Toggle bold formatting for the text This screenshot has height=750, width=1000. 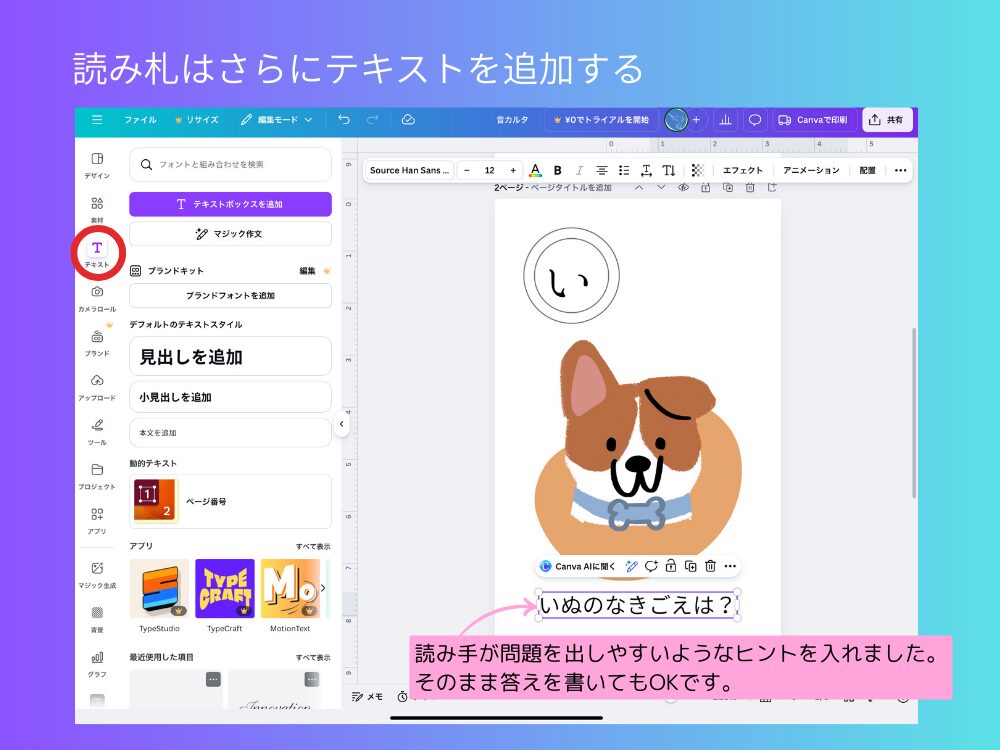[558, 170]
